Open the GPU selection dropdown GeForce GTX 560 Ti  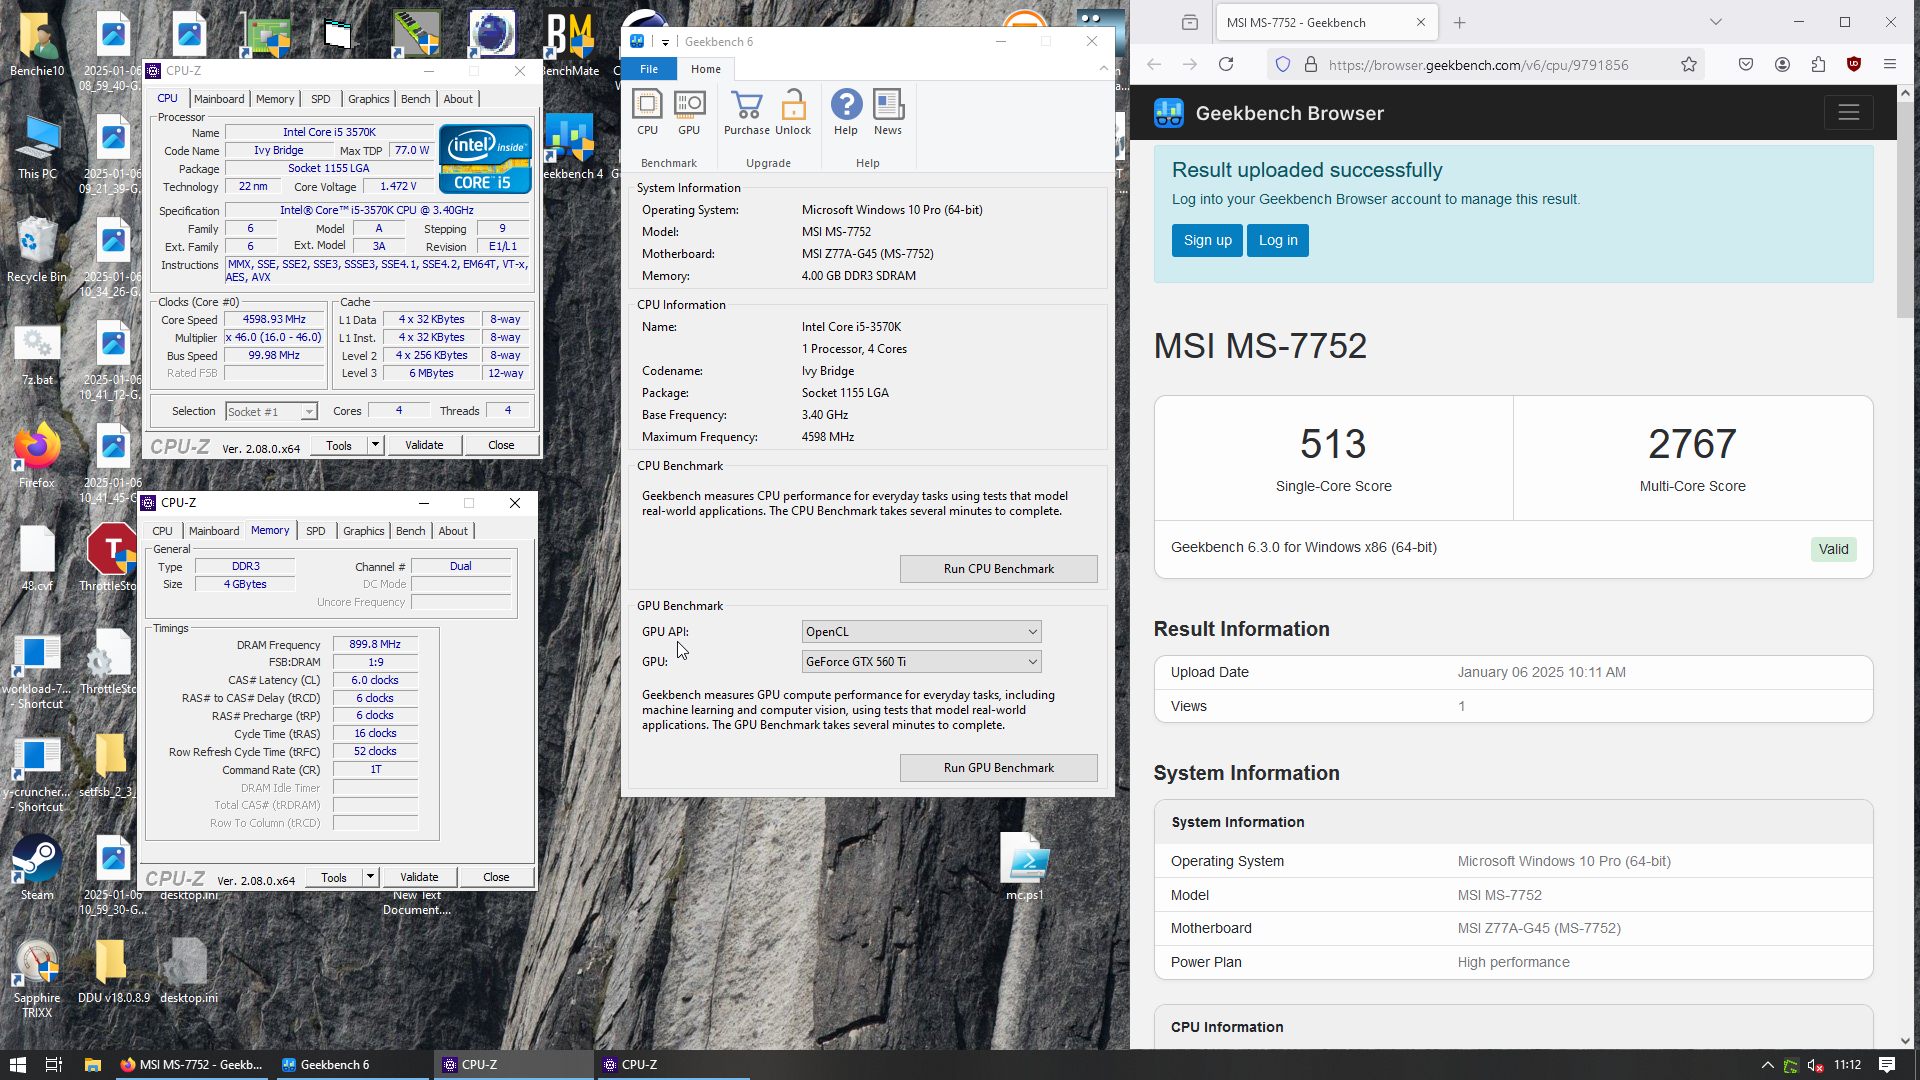click(922, 662)
